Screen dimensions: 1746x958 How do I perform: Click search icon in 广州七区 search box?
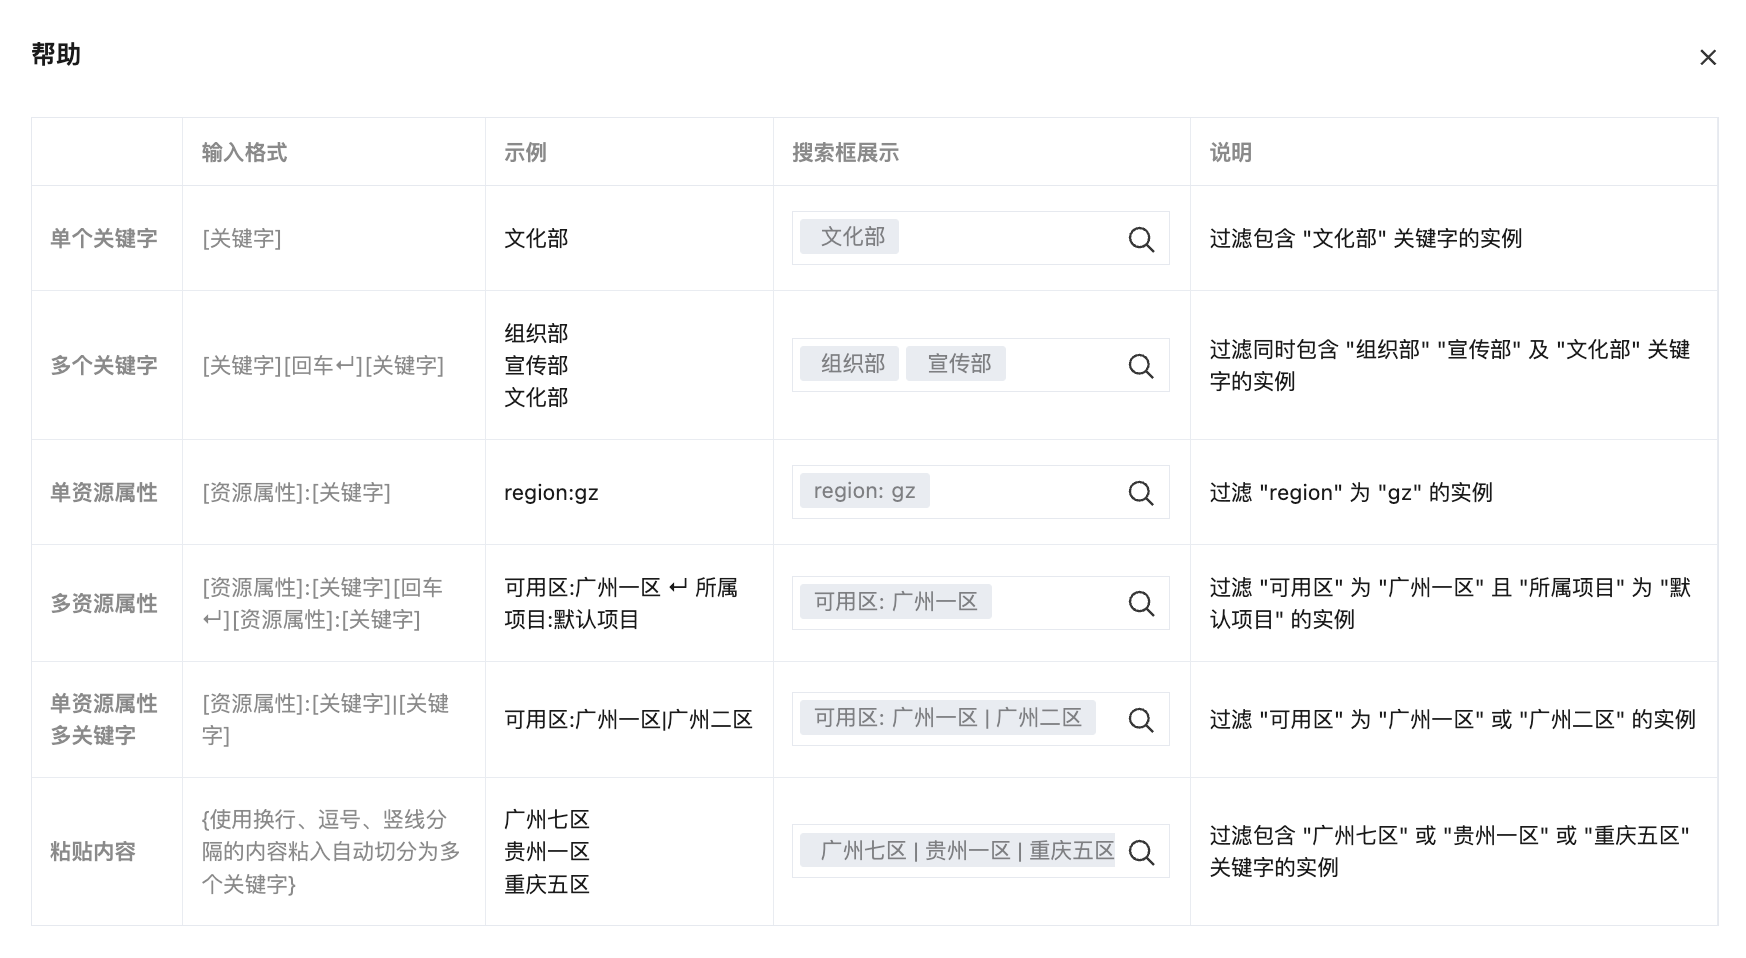coord(1141,852)
